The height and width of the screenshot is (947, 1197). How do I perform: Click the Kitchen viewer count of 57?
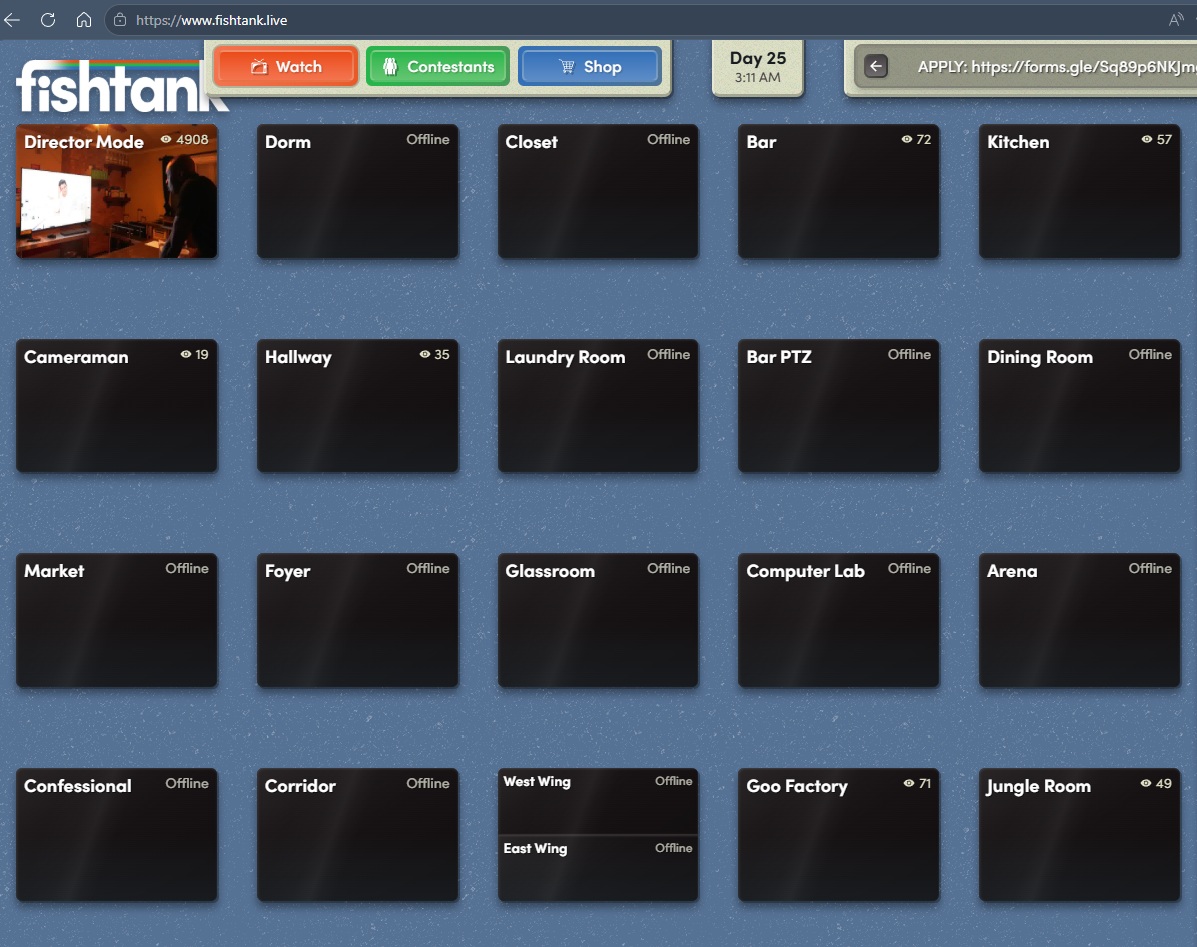click(1157, 140)
